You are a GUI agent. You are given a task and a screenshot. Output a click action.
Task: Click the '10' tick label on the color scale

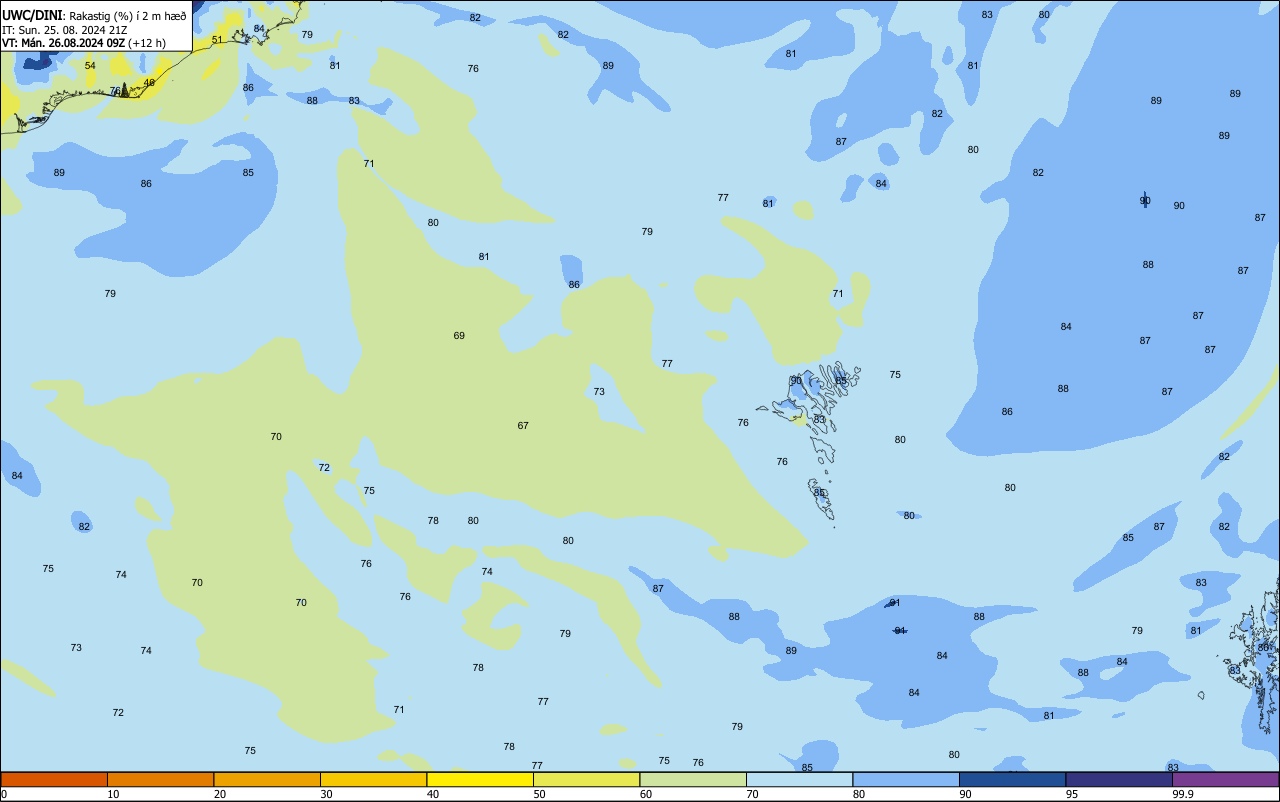tap(113, 794)
